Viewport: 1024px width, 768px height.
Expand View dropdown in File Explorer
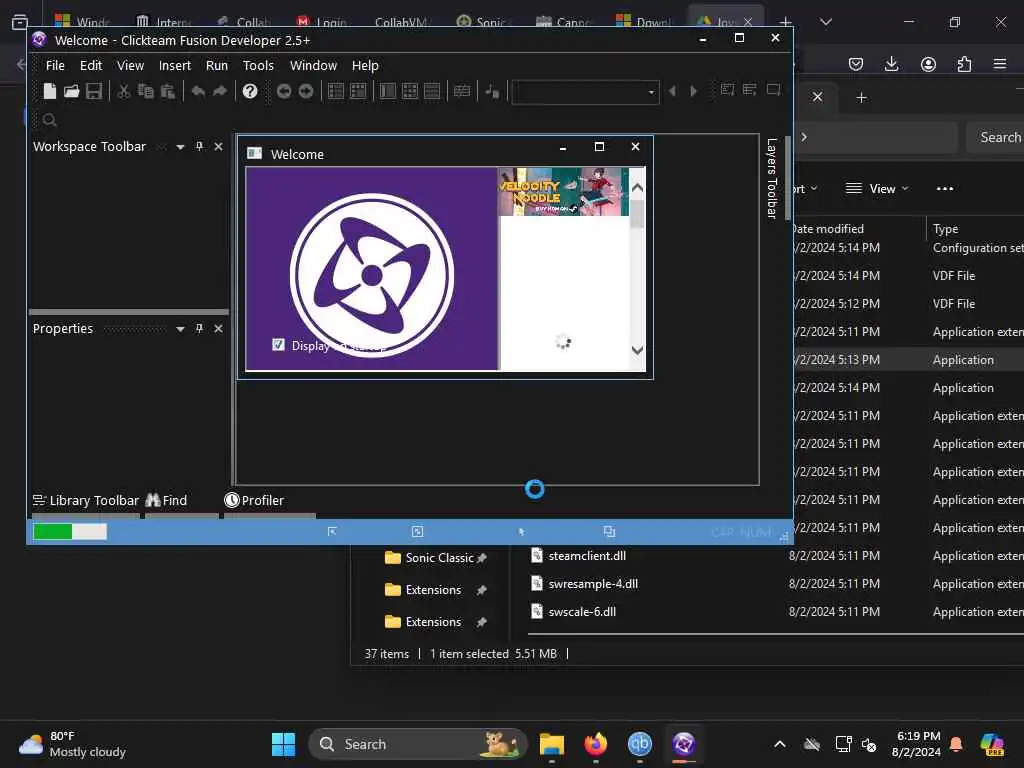(x=876, y=189)
